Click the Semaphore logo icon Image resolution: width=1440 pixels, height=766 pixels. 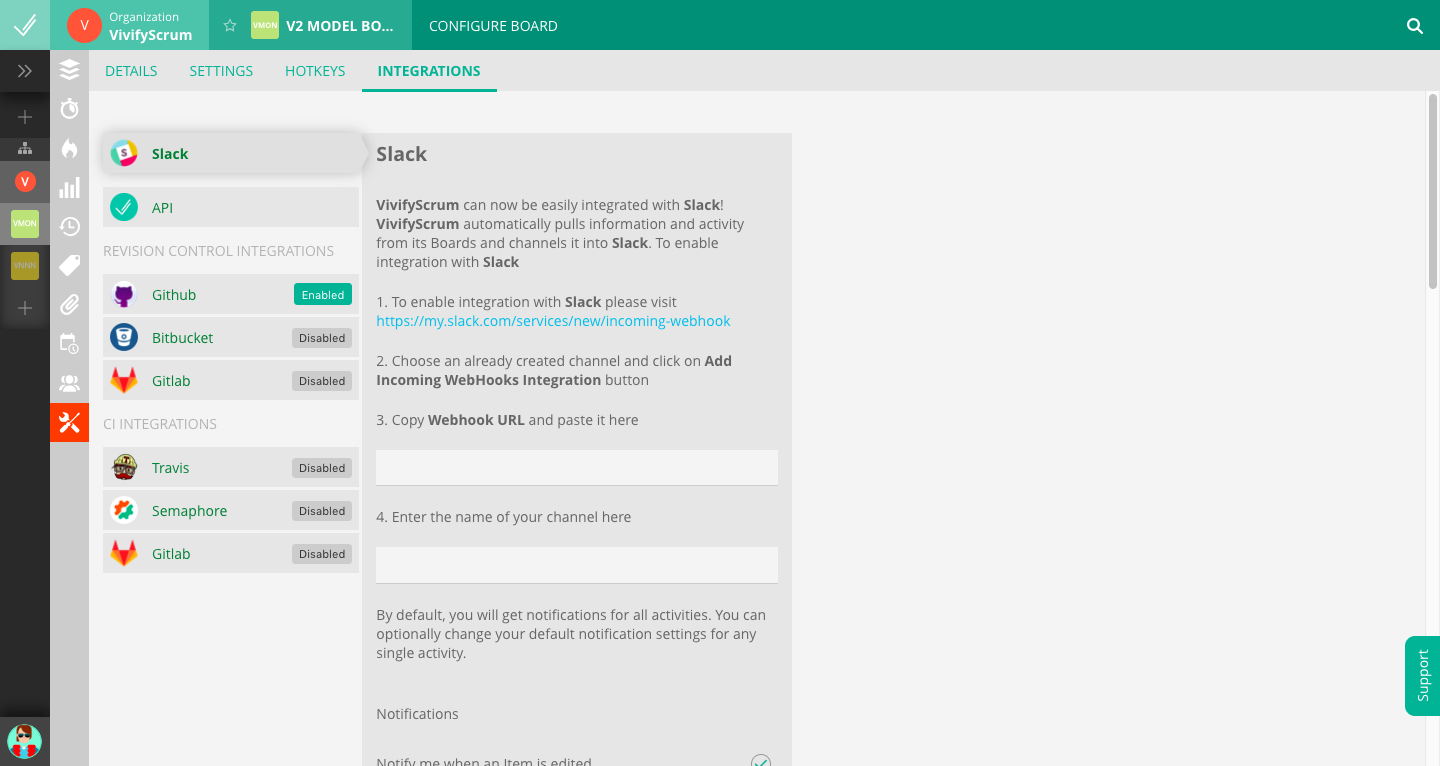click(x=124, y=511)
